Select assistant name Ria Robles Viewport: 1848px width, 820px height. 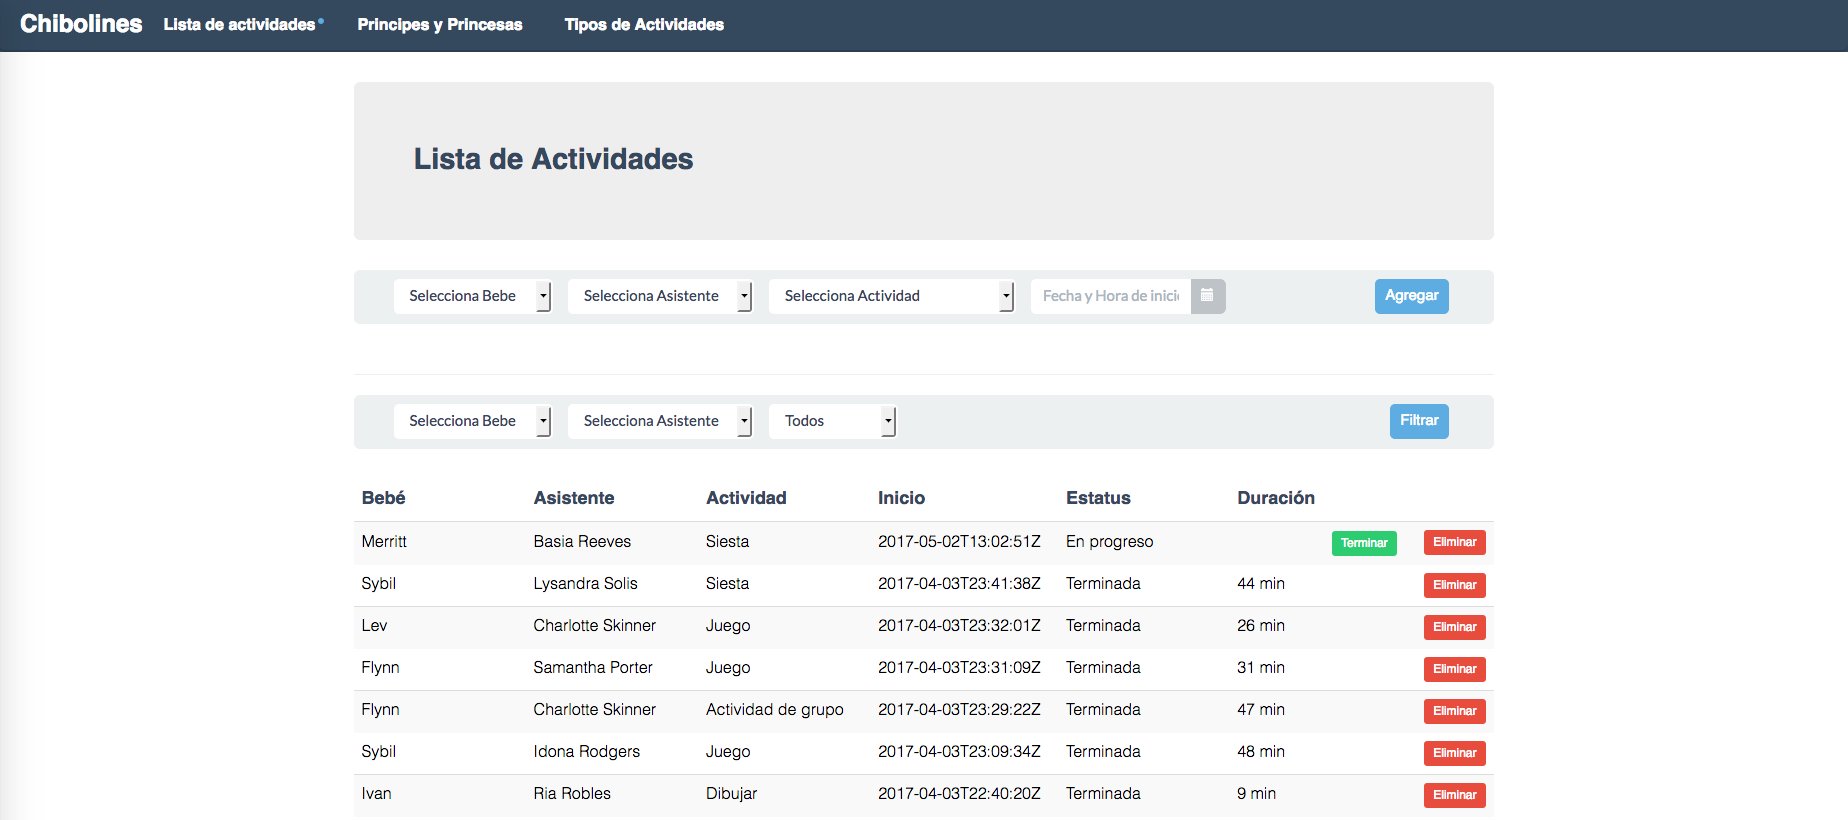(x=572, y=794)
